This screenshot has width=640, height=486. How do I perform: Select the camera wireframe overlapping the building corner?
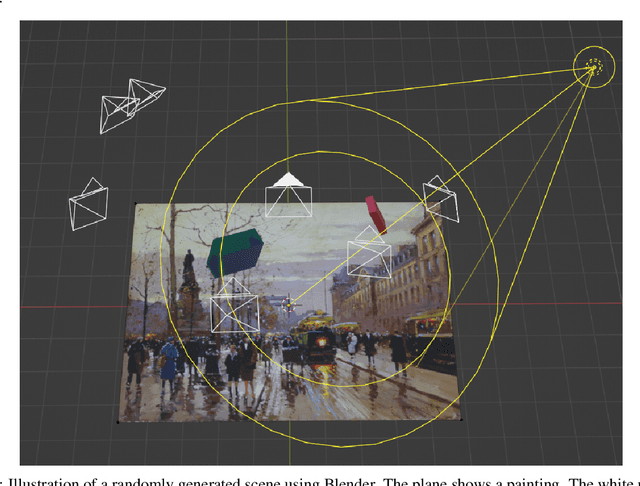pyautogui.click(x=440, y=199)
